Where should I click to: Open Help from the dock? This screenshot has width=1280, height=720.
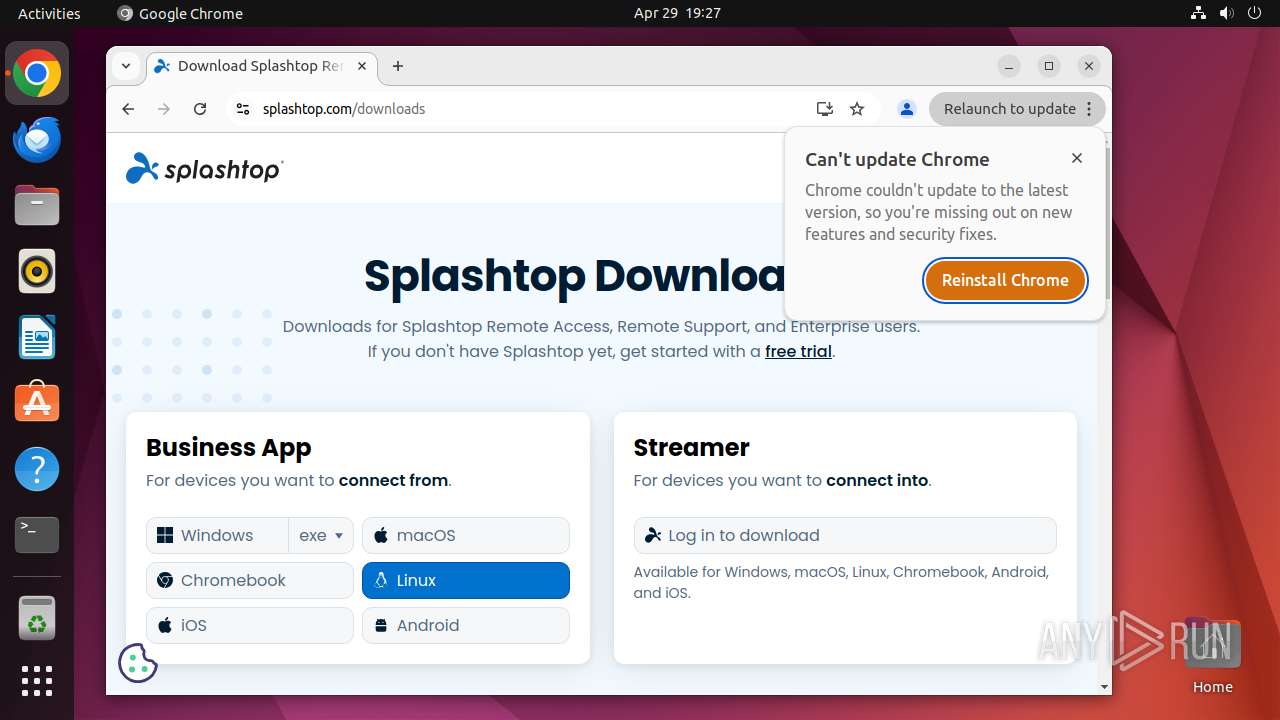tap(37, 469)
